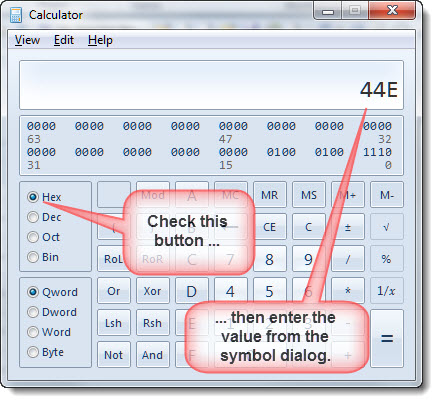
Task: Close the Calculator window
Action: click(393, 10)
